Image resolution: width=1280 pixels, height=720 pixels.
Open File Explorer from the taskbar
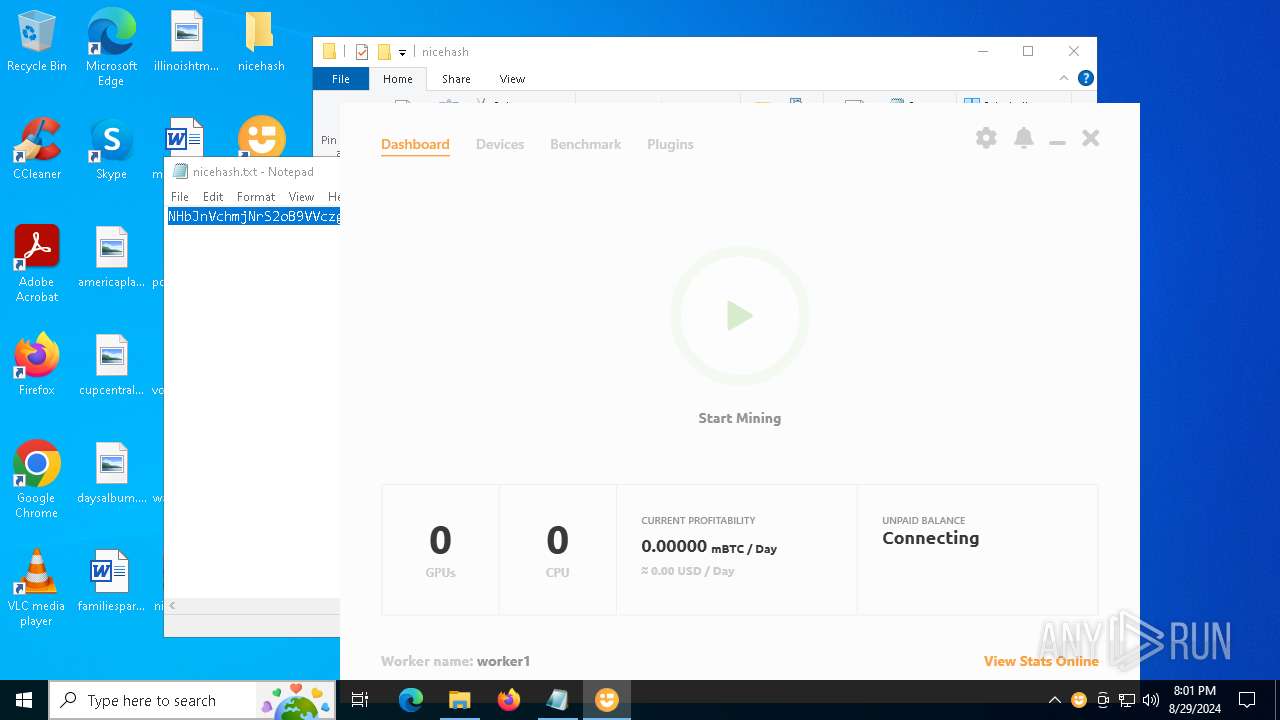(460, 700)
